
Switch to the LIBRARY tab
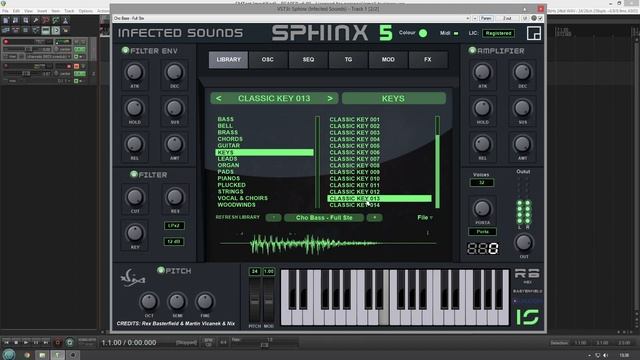pyautogui.click(x=228, y=60)
